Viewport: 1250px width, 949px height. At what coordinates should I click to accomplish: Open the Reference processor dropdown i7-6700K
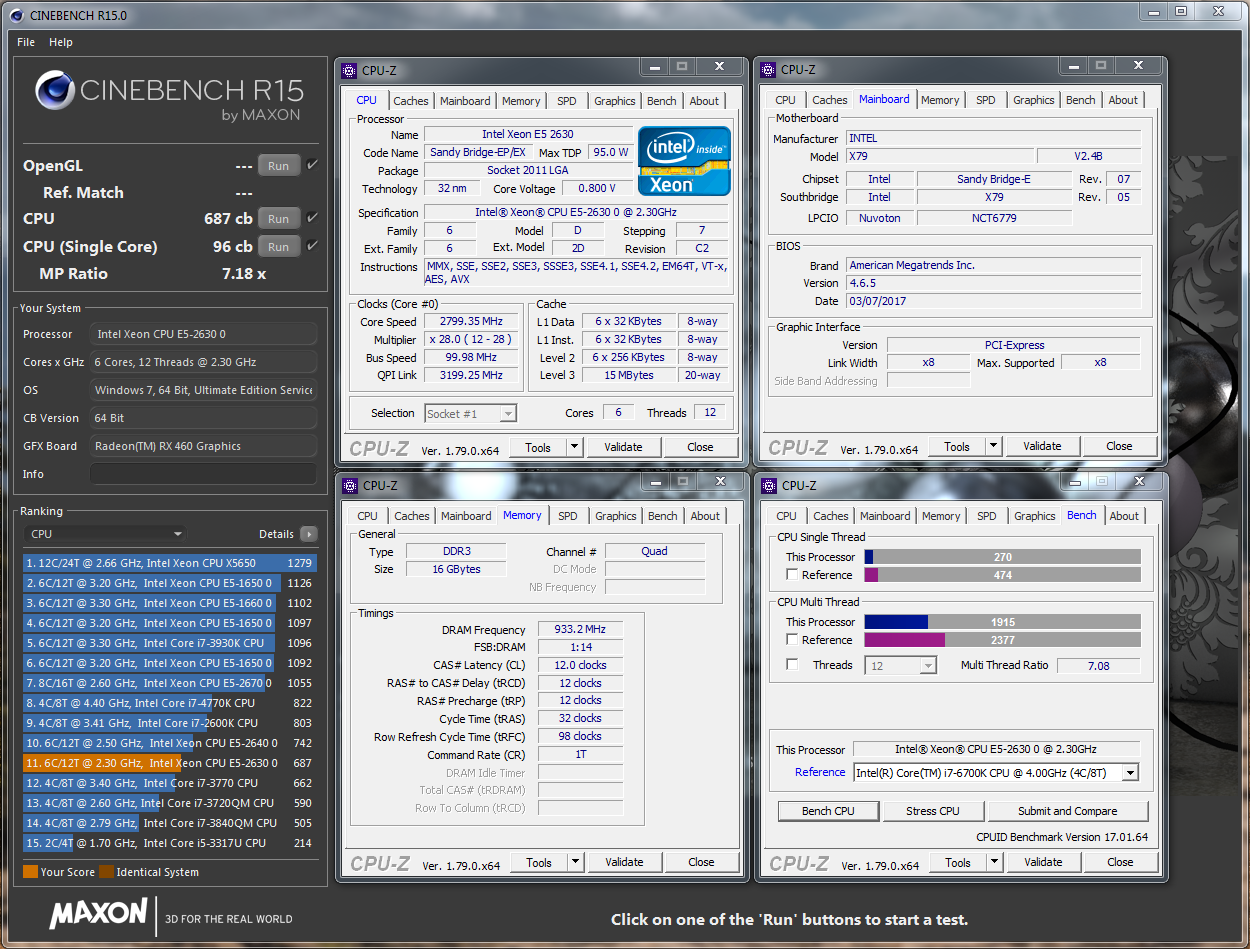pos(996,772)
